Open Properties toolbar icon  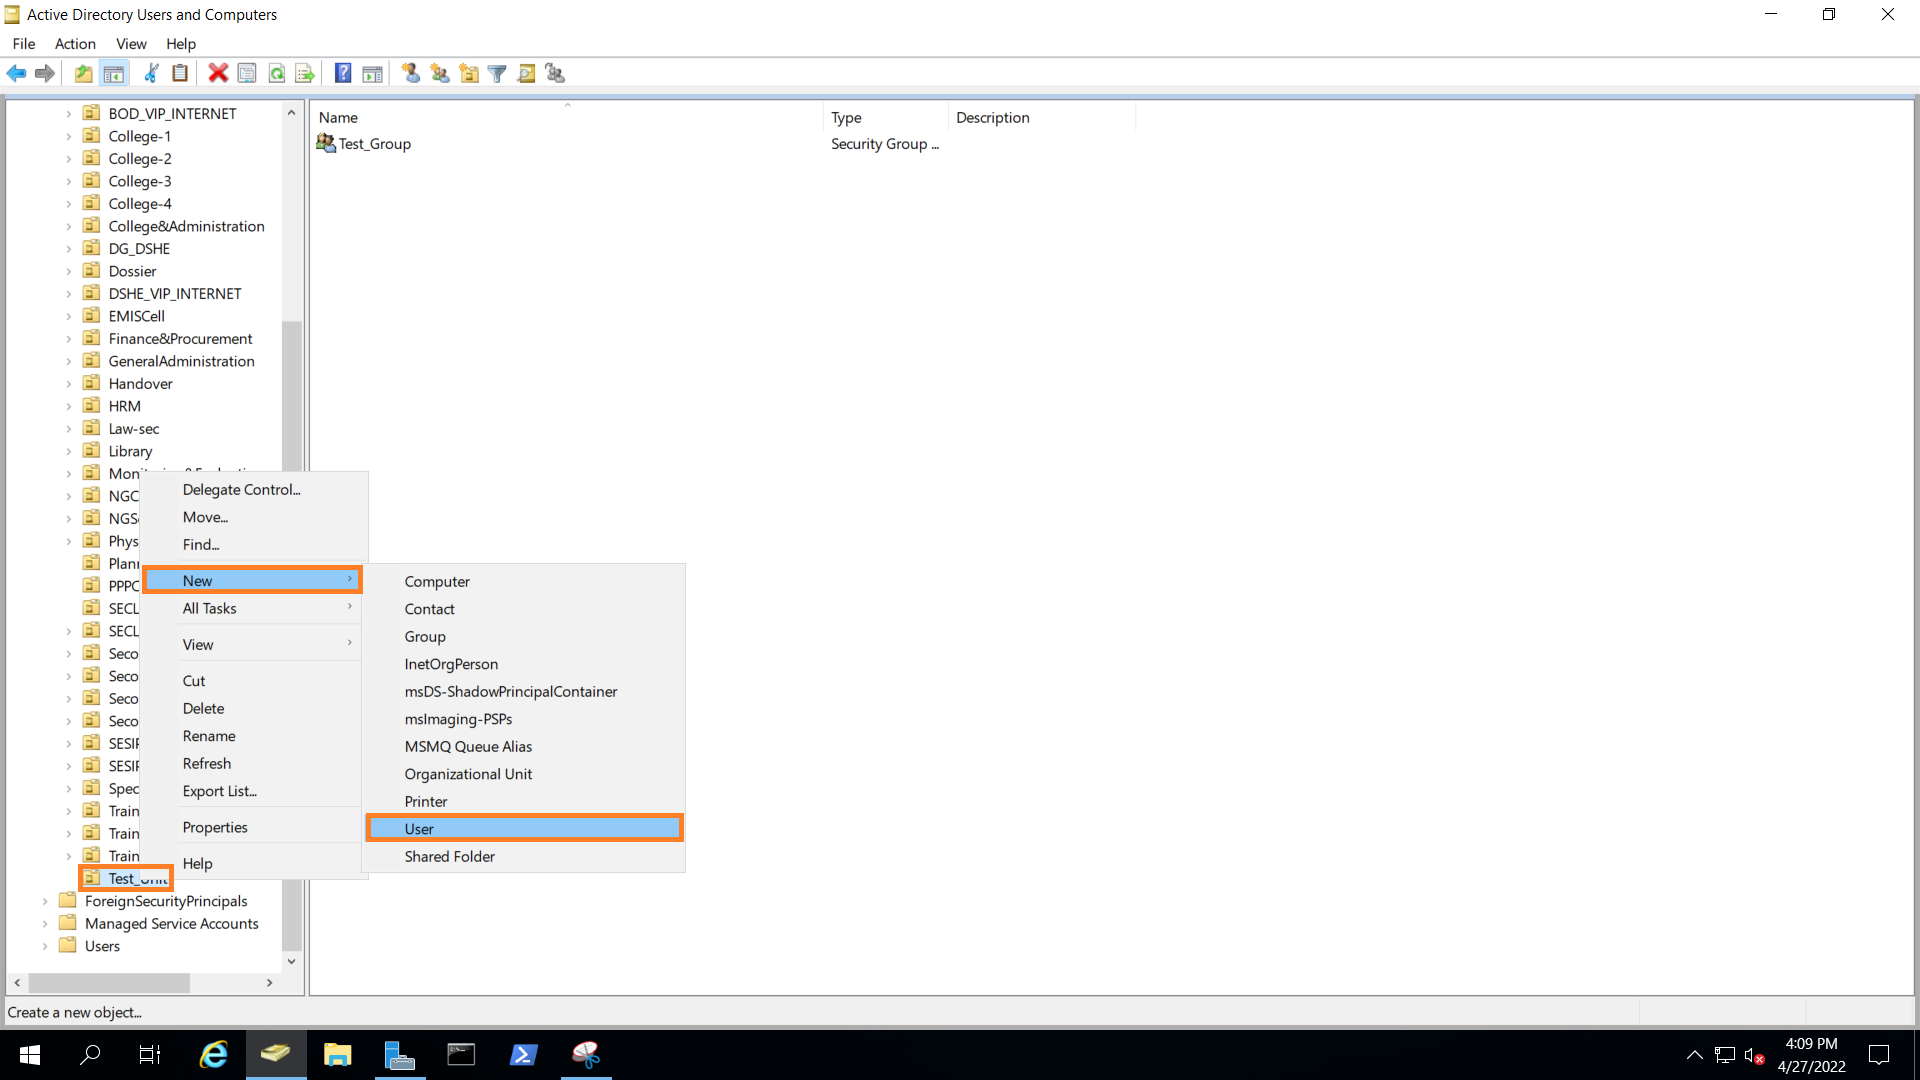click(x=247, y=73)
